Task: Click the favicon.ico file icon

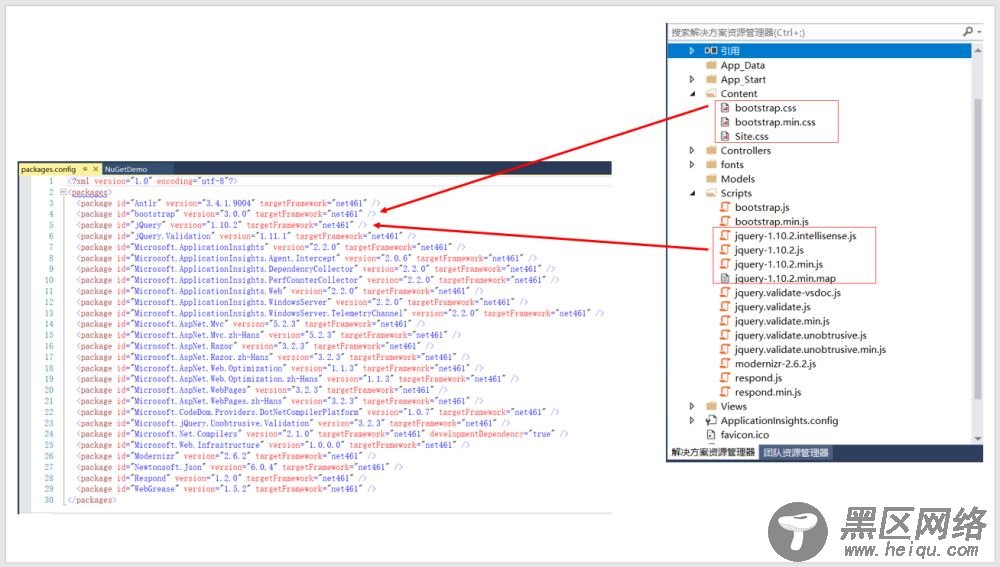Action: (711, 434)
